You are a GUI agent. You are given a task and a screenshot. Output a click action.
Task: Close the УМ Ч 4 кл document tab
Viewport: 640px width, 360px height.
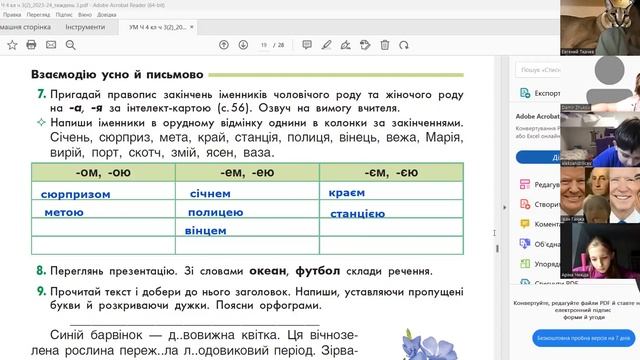(x=191, y=27)
